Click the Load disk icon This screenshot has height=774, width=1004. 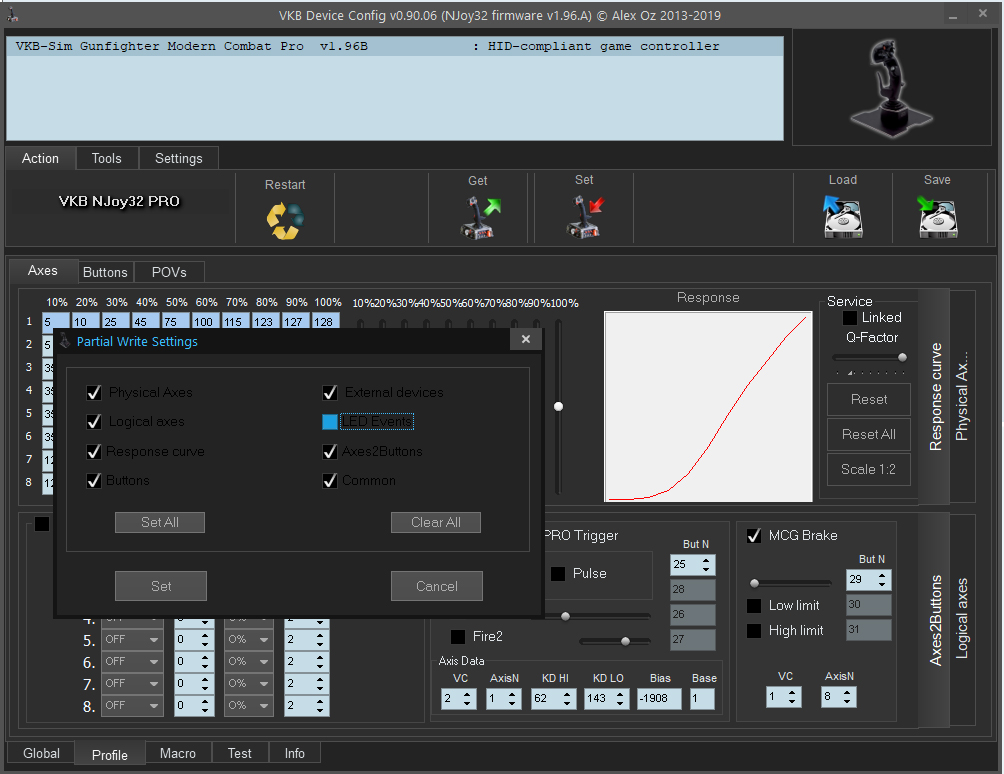[842, 217]
